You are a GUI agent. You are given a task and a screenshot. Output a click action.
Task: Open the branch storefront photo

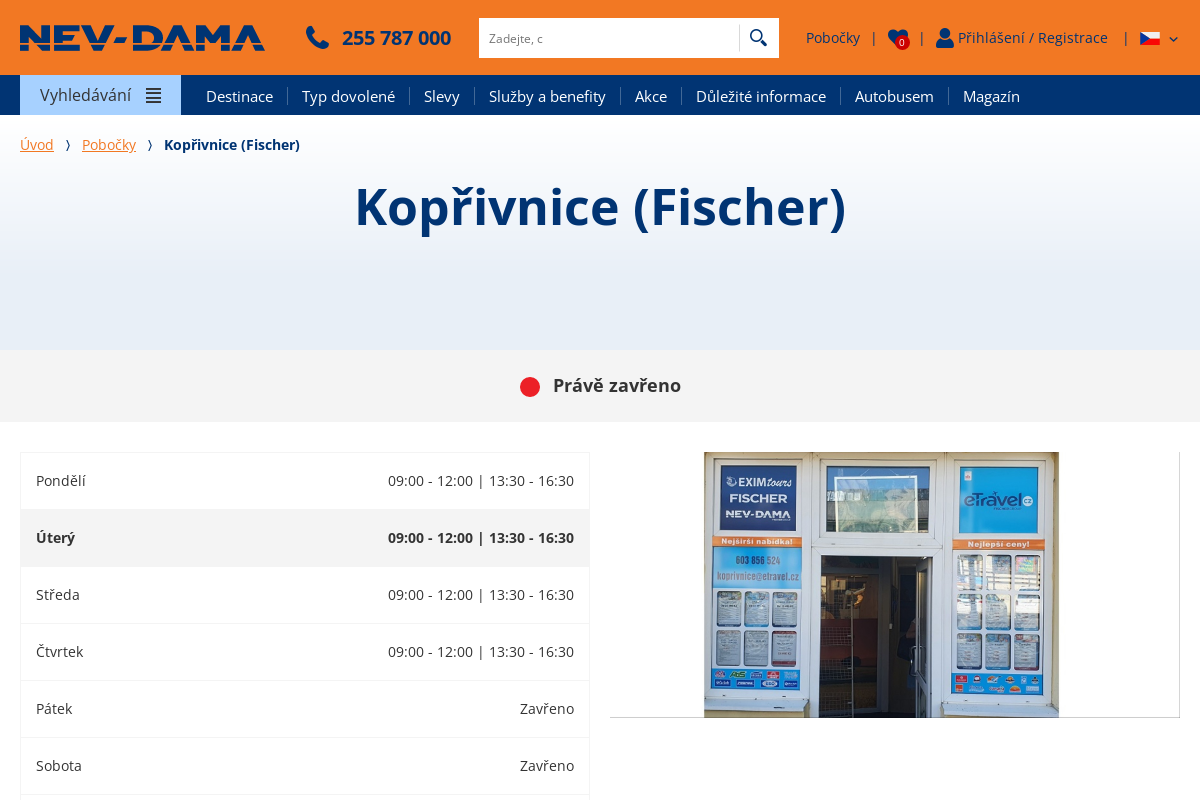click(x=881, y=584)
